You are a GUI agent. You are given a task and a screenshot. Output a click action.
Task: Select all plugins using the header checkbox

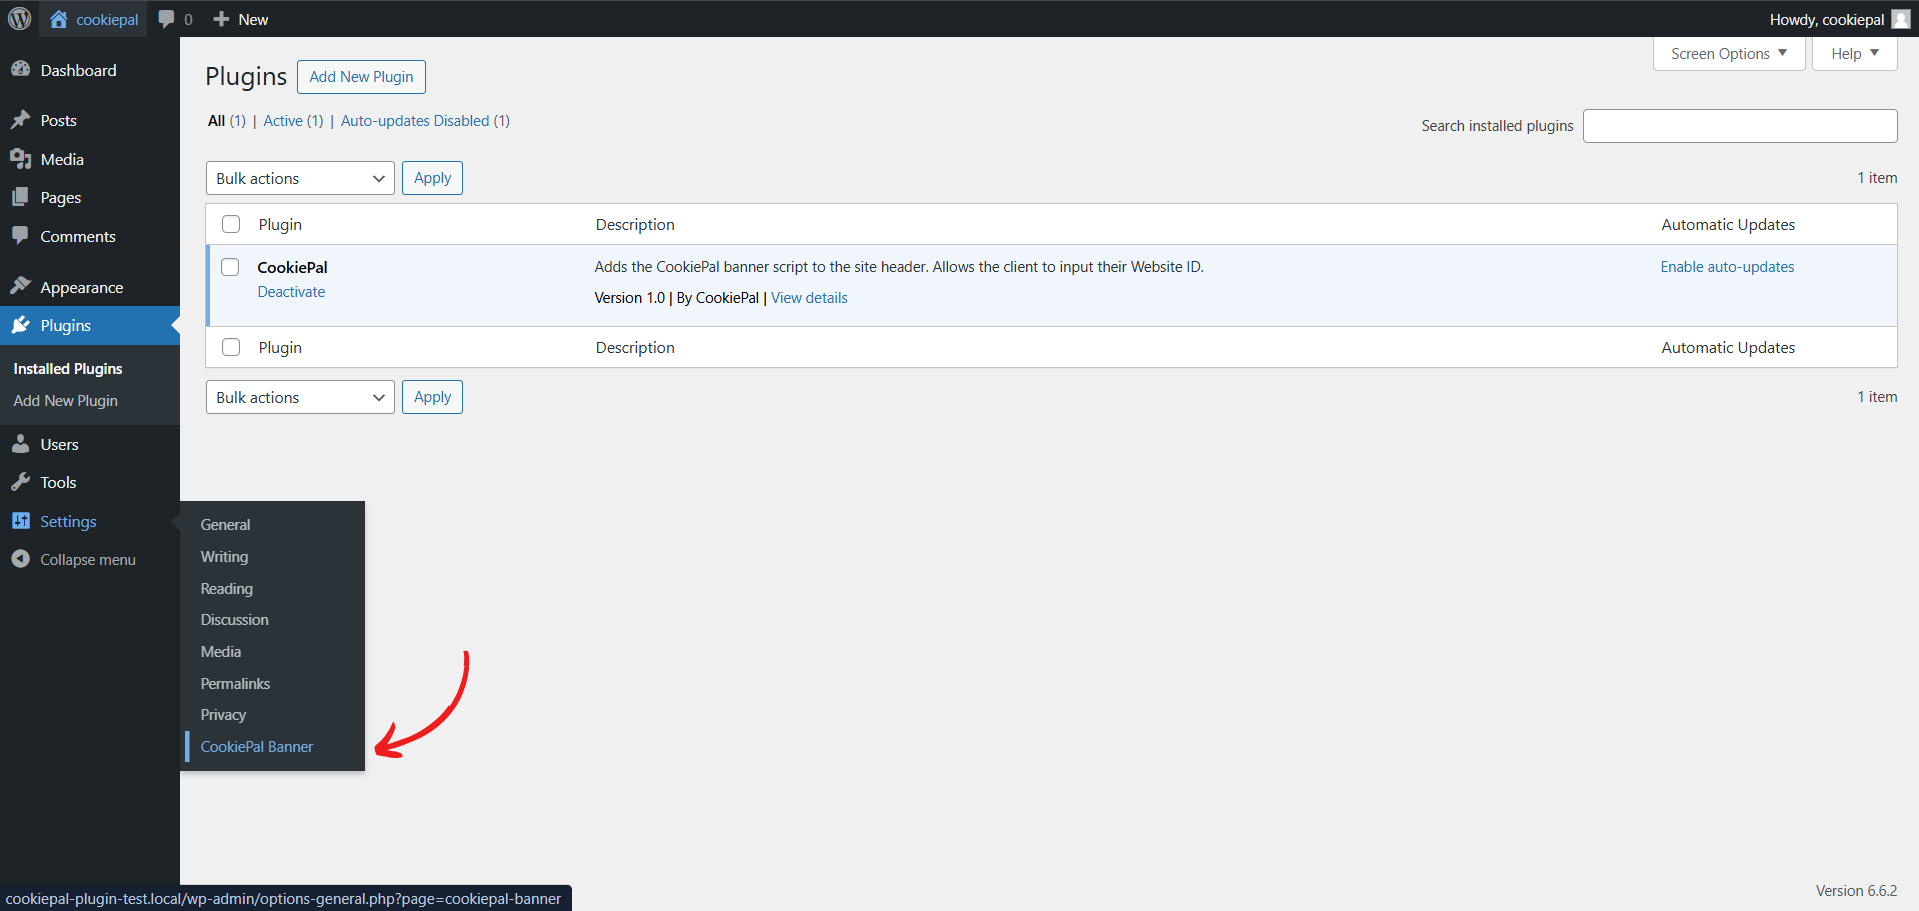click(230, 223)
